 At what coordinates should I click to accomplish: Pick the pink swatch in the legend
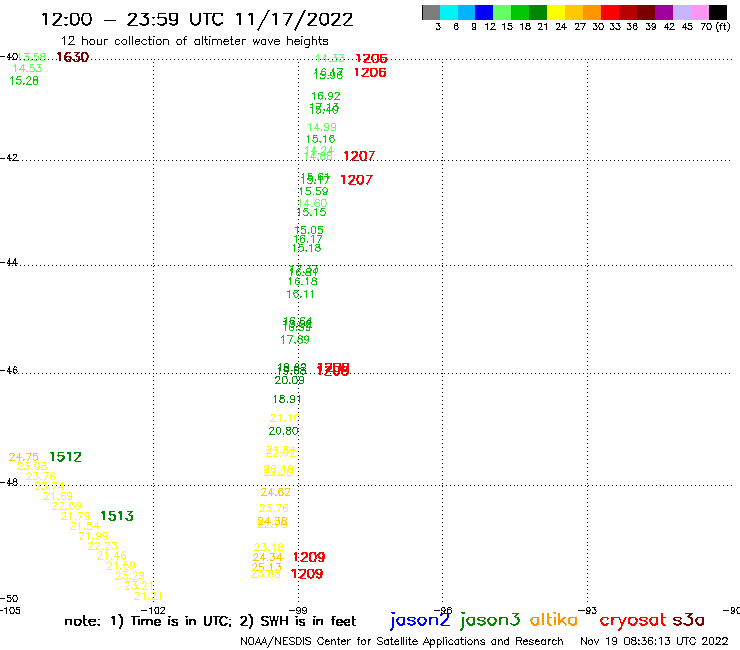pyautogui.click(x=699, y=12)
